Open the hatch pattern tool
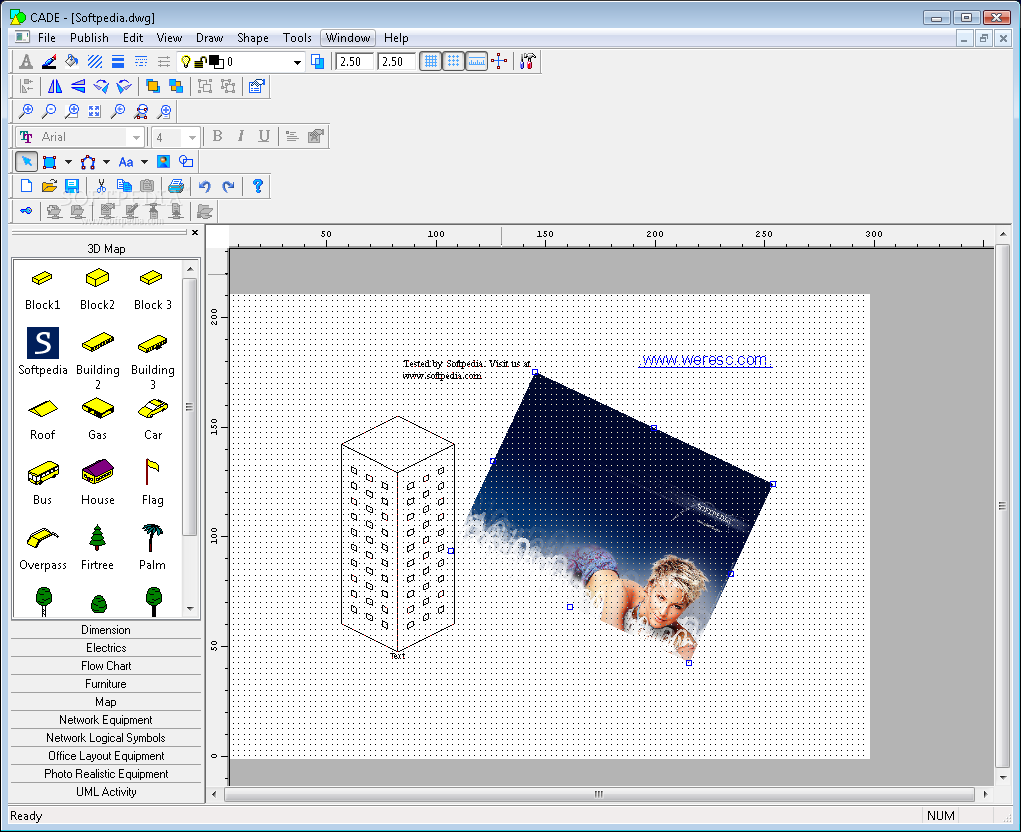The width and height of the screenshot is (1021, 832). pyautogui.click(x=95, y=62)
